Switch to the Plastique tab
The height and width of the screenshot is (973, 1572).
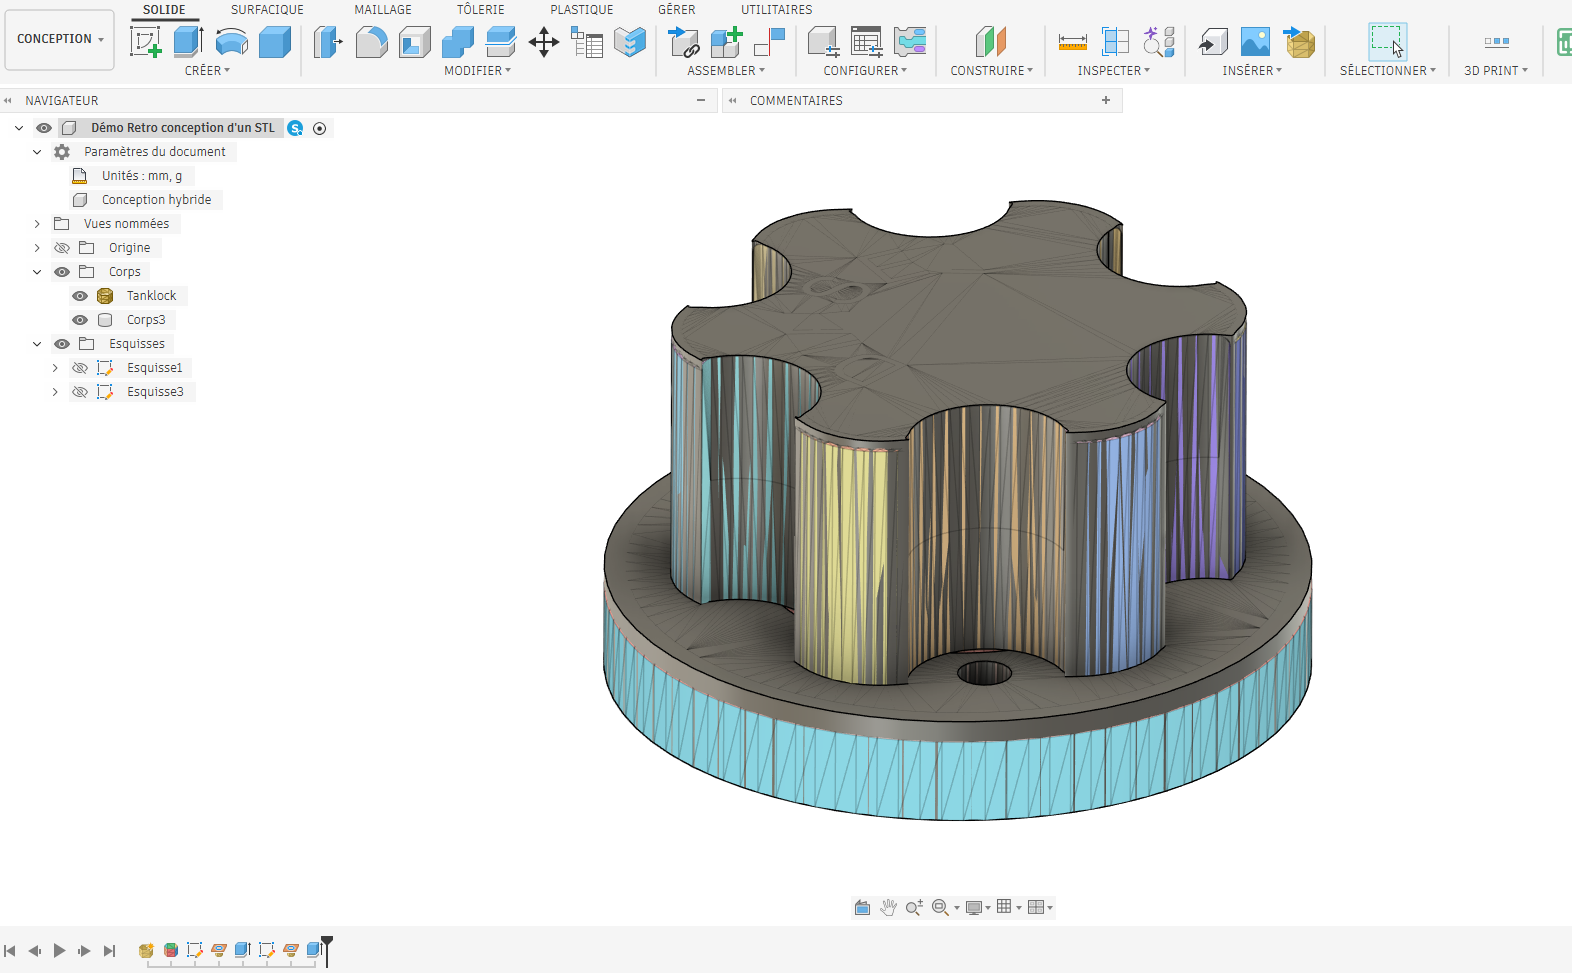(582, 10)
